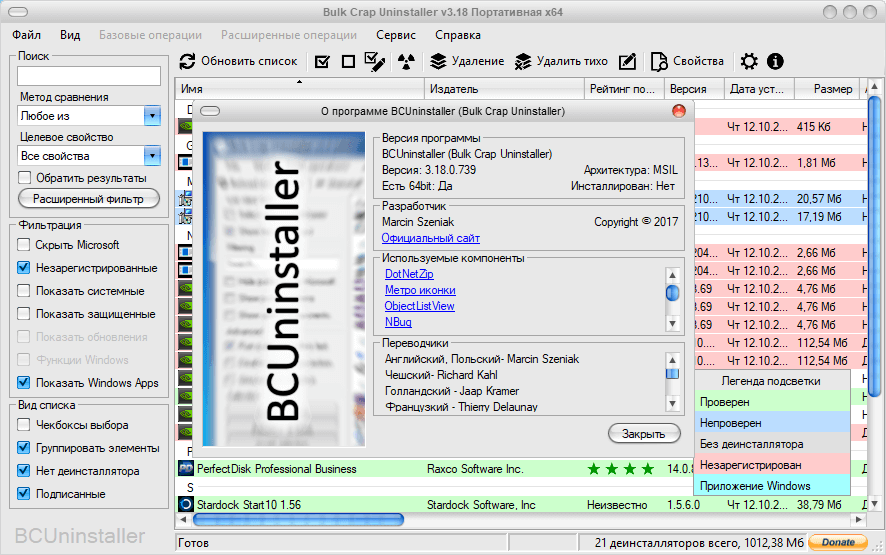The height and width of the screenshot is (555, 886).
Task: Click into the Поиск search field
Action: pyautogui.click(x=89, y=76)
